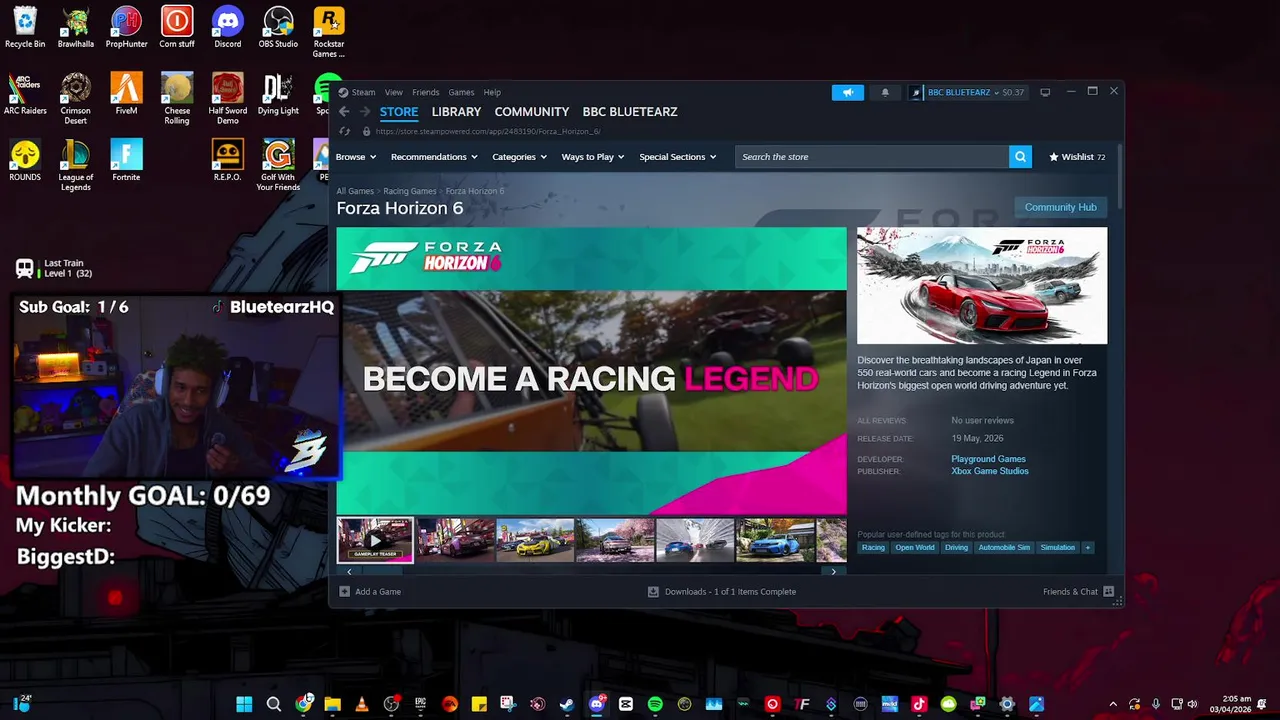Open R.E.P.O. desktop shortcut
The width and height of the screenshot is (1280, 720).
228,160
